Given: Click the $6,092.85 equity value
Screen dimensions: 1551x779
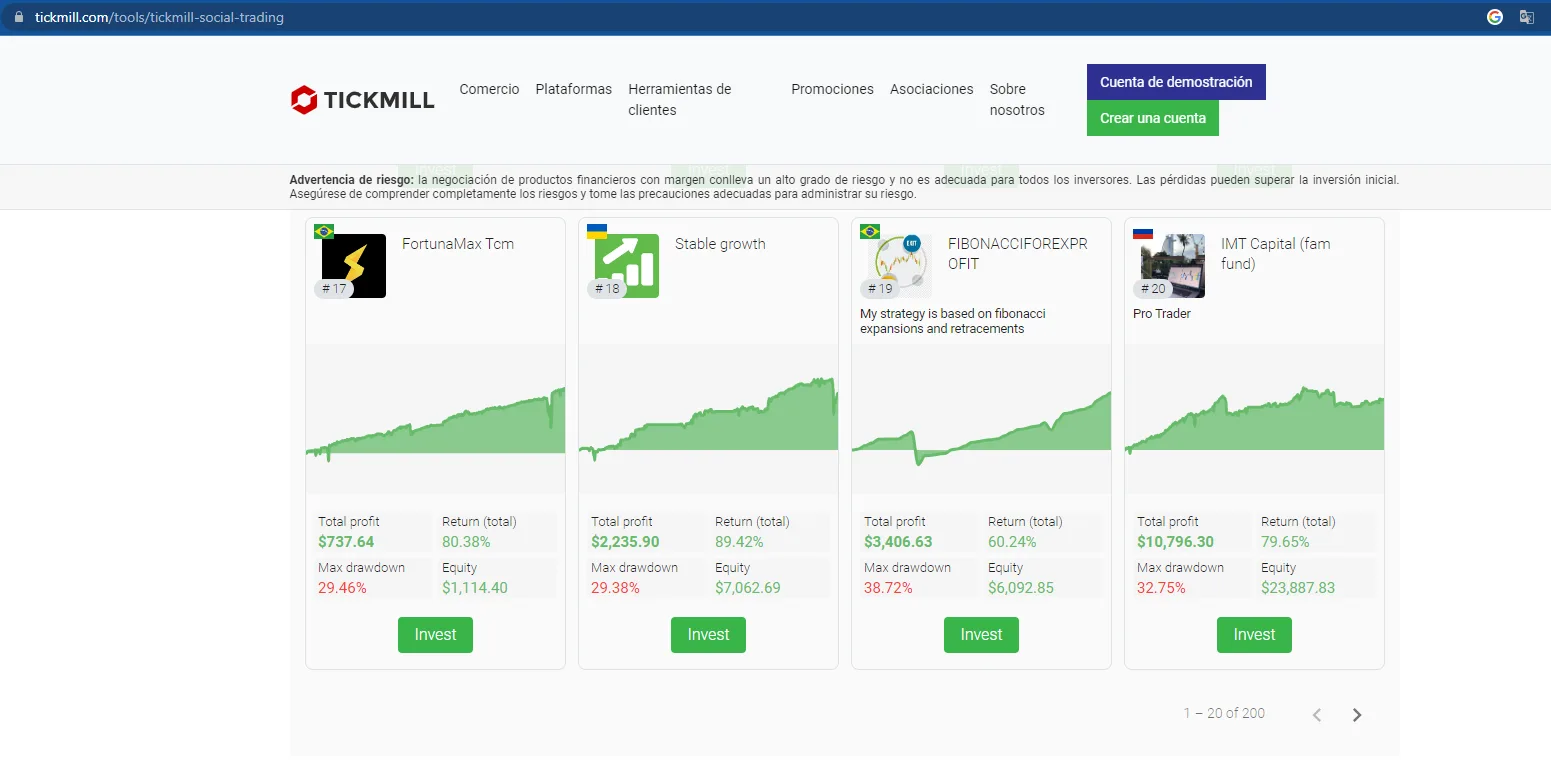Looking at the screenshot, I should pos(1021,588).
